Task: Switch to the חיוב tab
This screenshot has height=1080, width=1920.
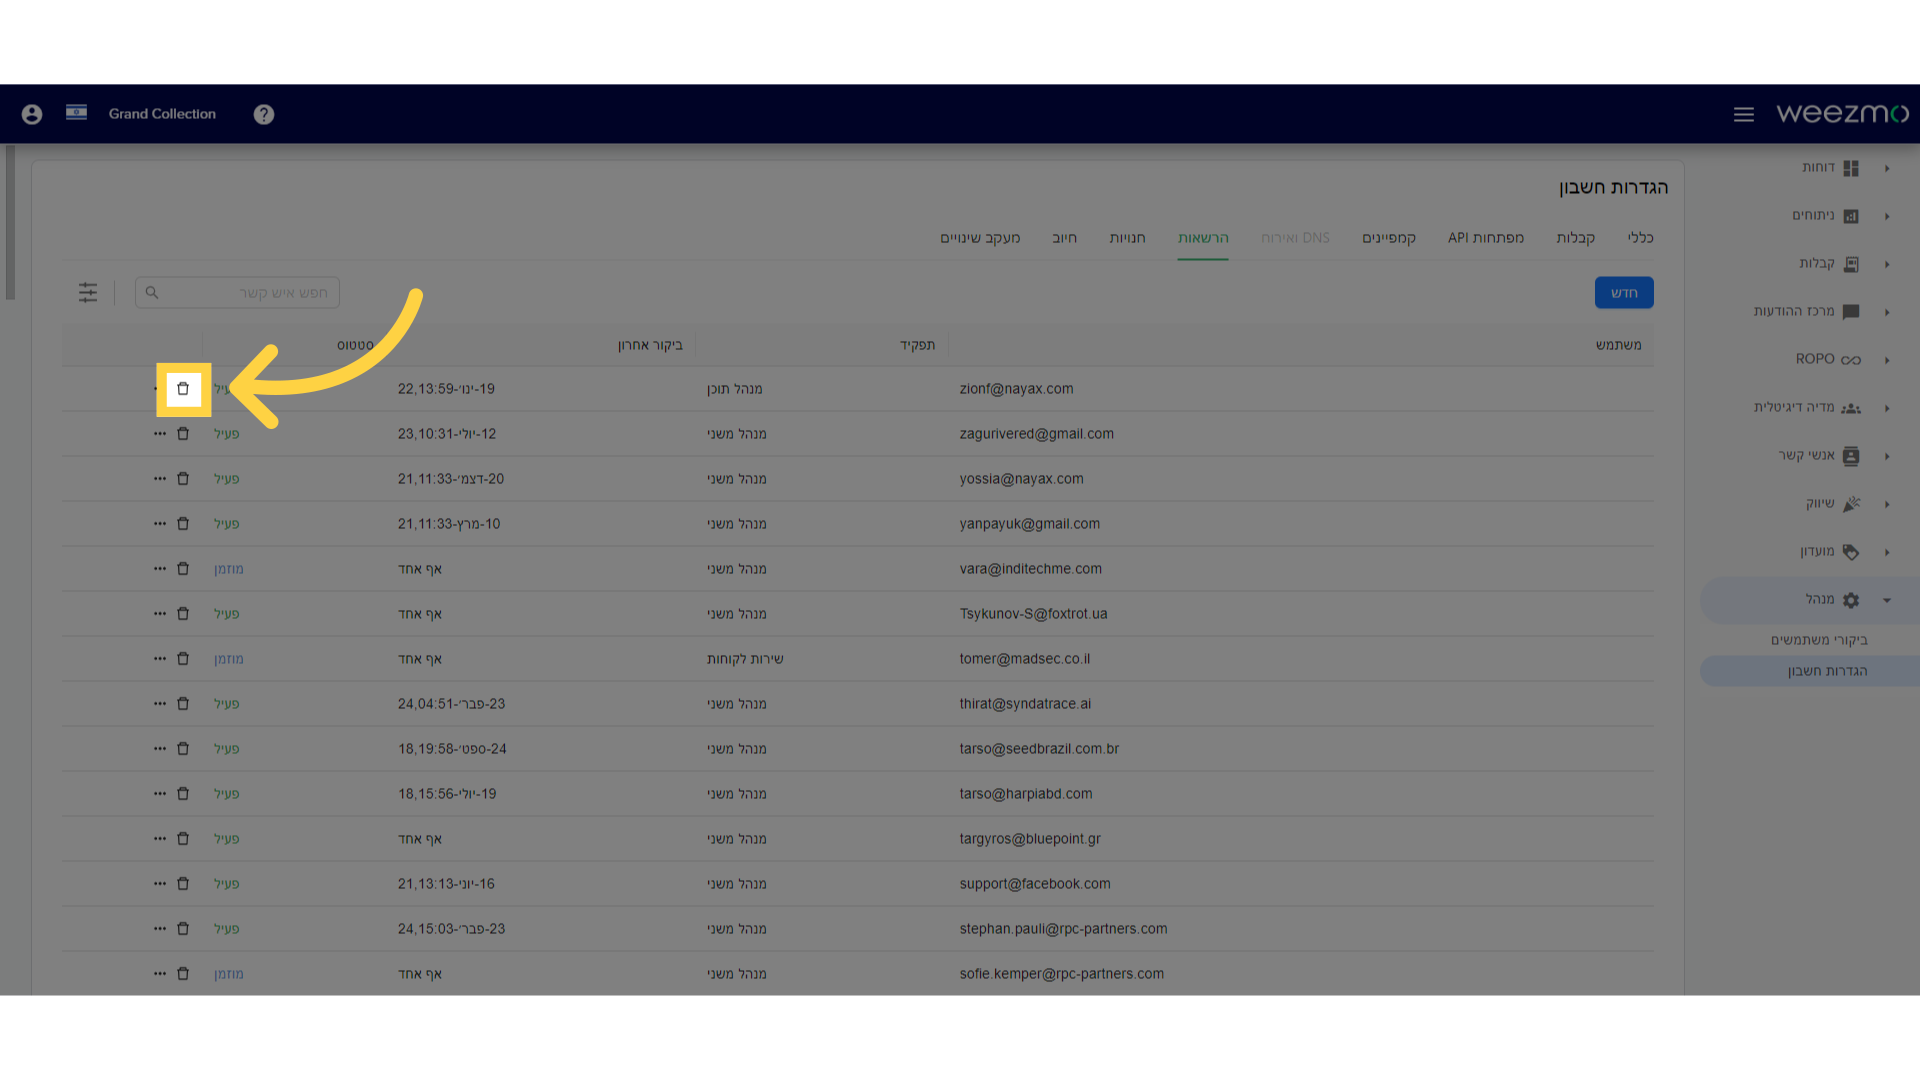Action: tap(1064, 238)
